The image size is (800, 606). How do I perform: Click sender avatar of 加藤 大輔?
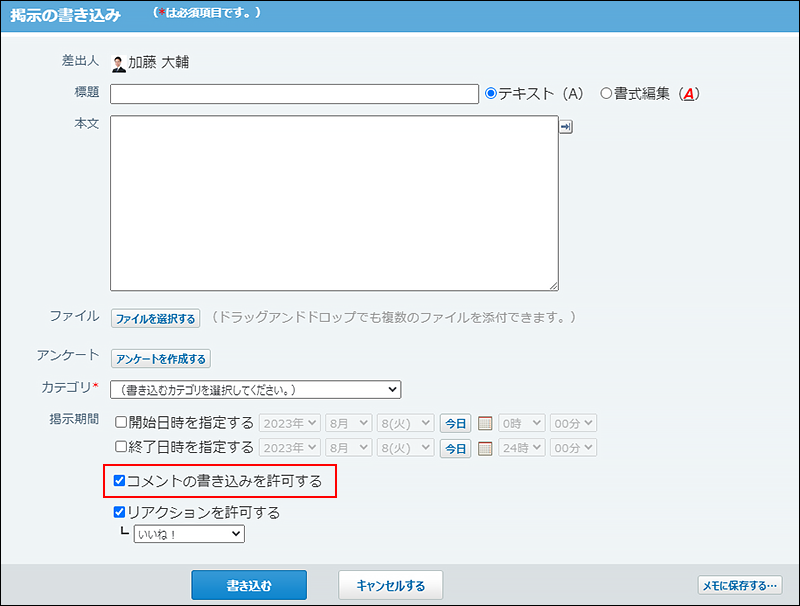pyautogui.click(x=118, y=64)
